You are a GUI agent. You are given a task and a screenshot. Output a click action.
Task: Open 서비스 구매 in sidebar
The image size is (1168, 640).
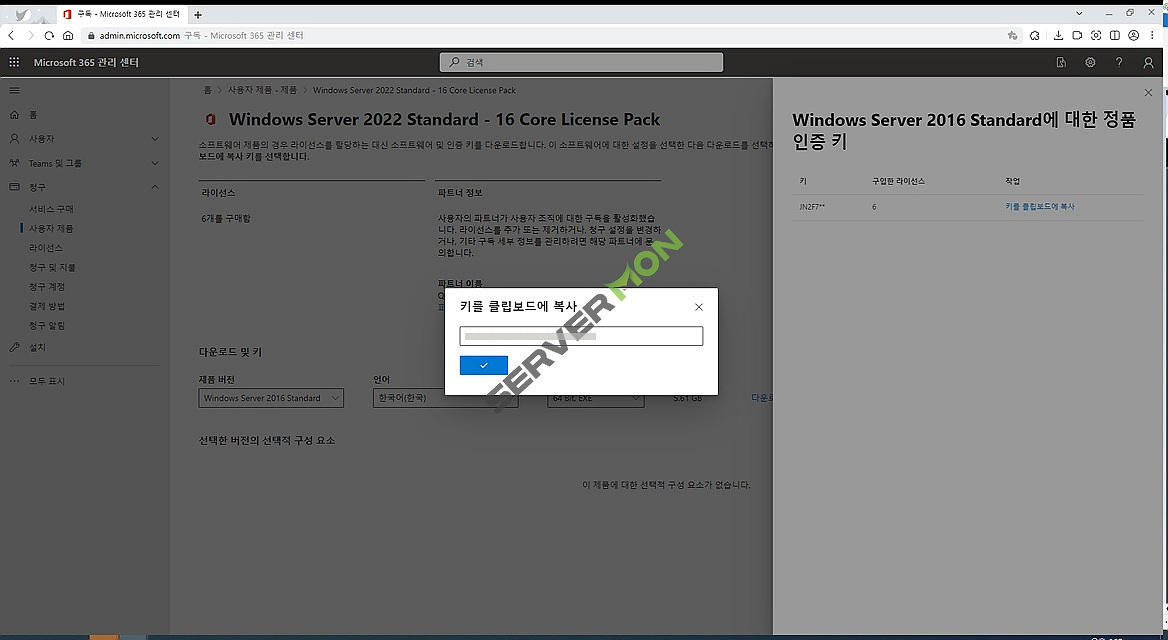tap(51, 209)
